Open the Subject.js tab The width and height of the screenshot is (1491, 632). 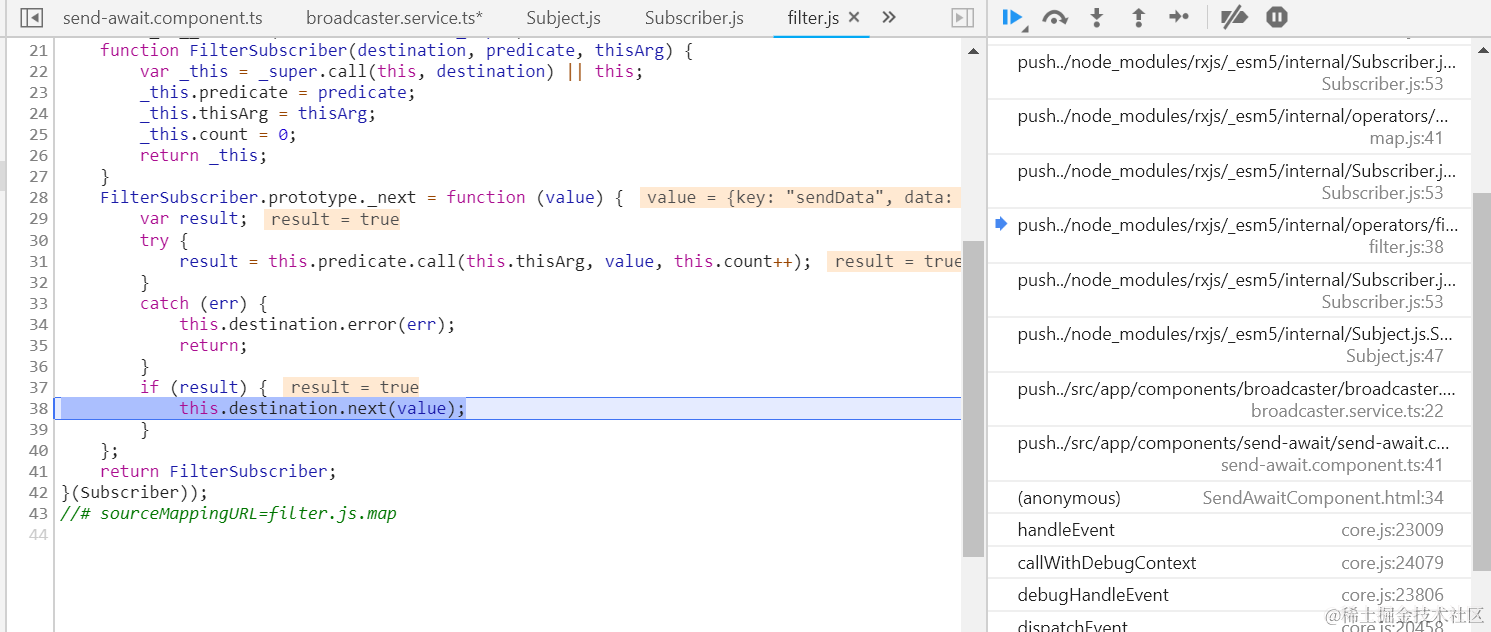(563, 18)
